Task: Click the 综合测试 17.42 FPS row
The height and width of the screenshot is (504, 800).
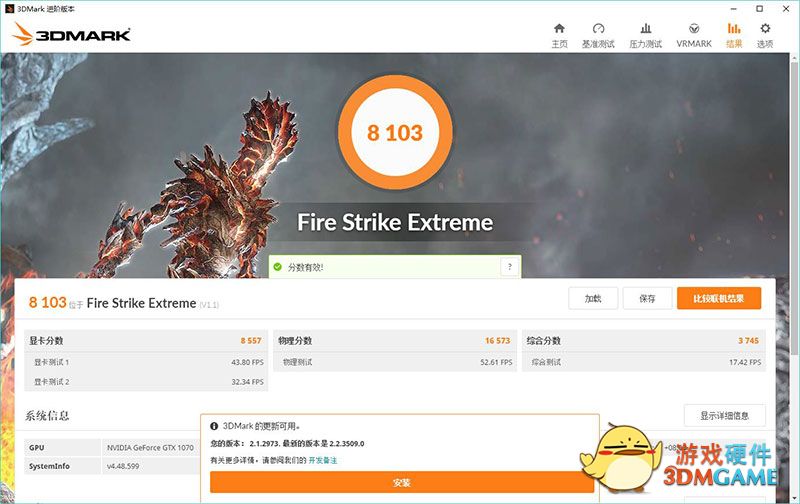Action: [644, 362]
